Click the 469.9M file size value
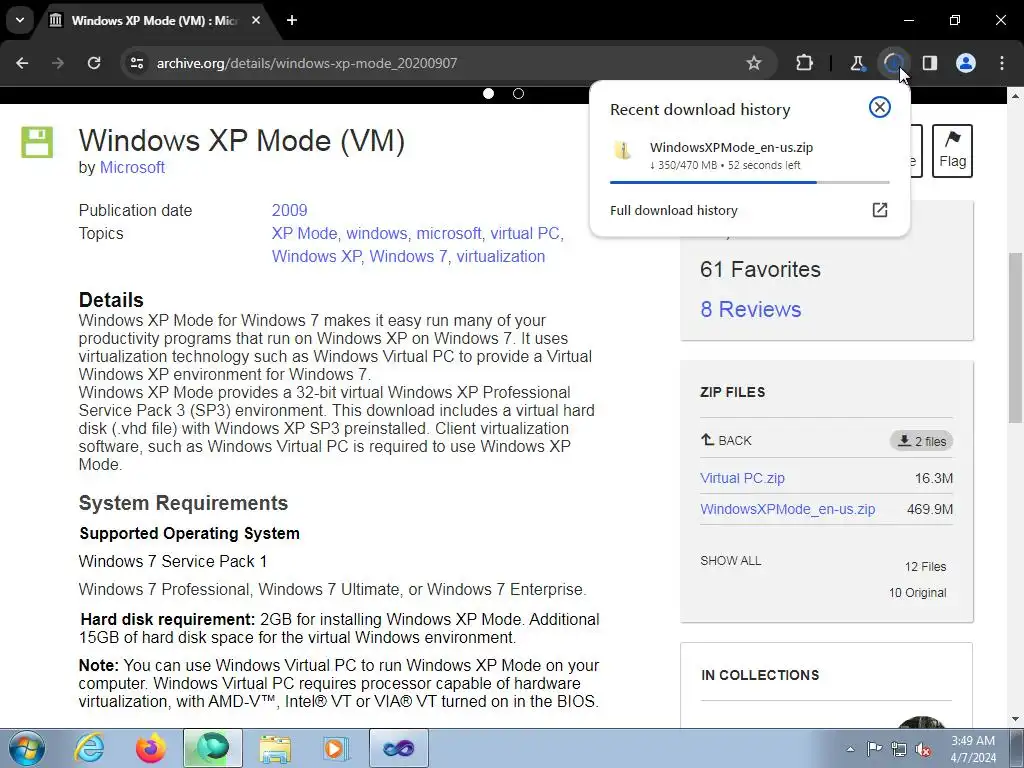Viewport: 1024px width, 768px height. 929,509
